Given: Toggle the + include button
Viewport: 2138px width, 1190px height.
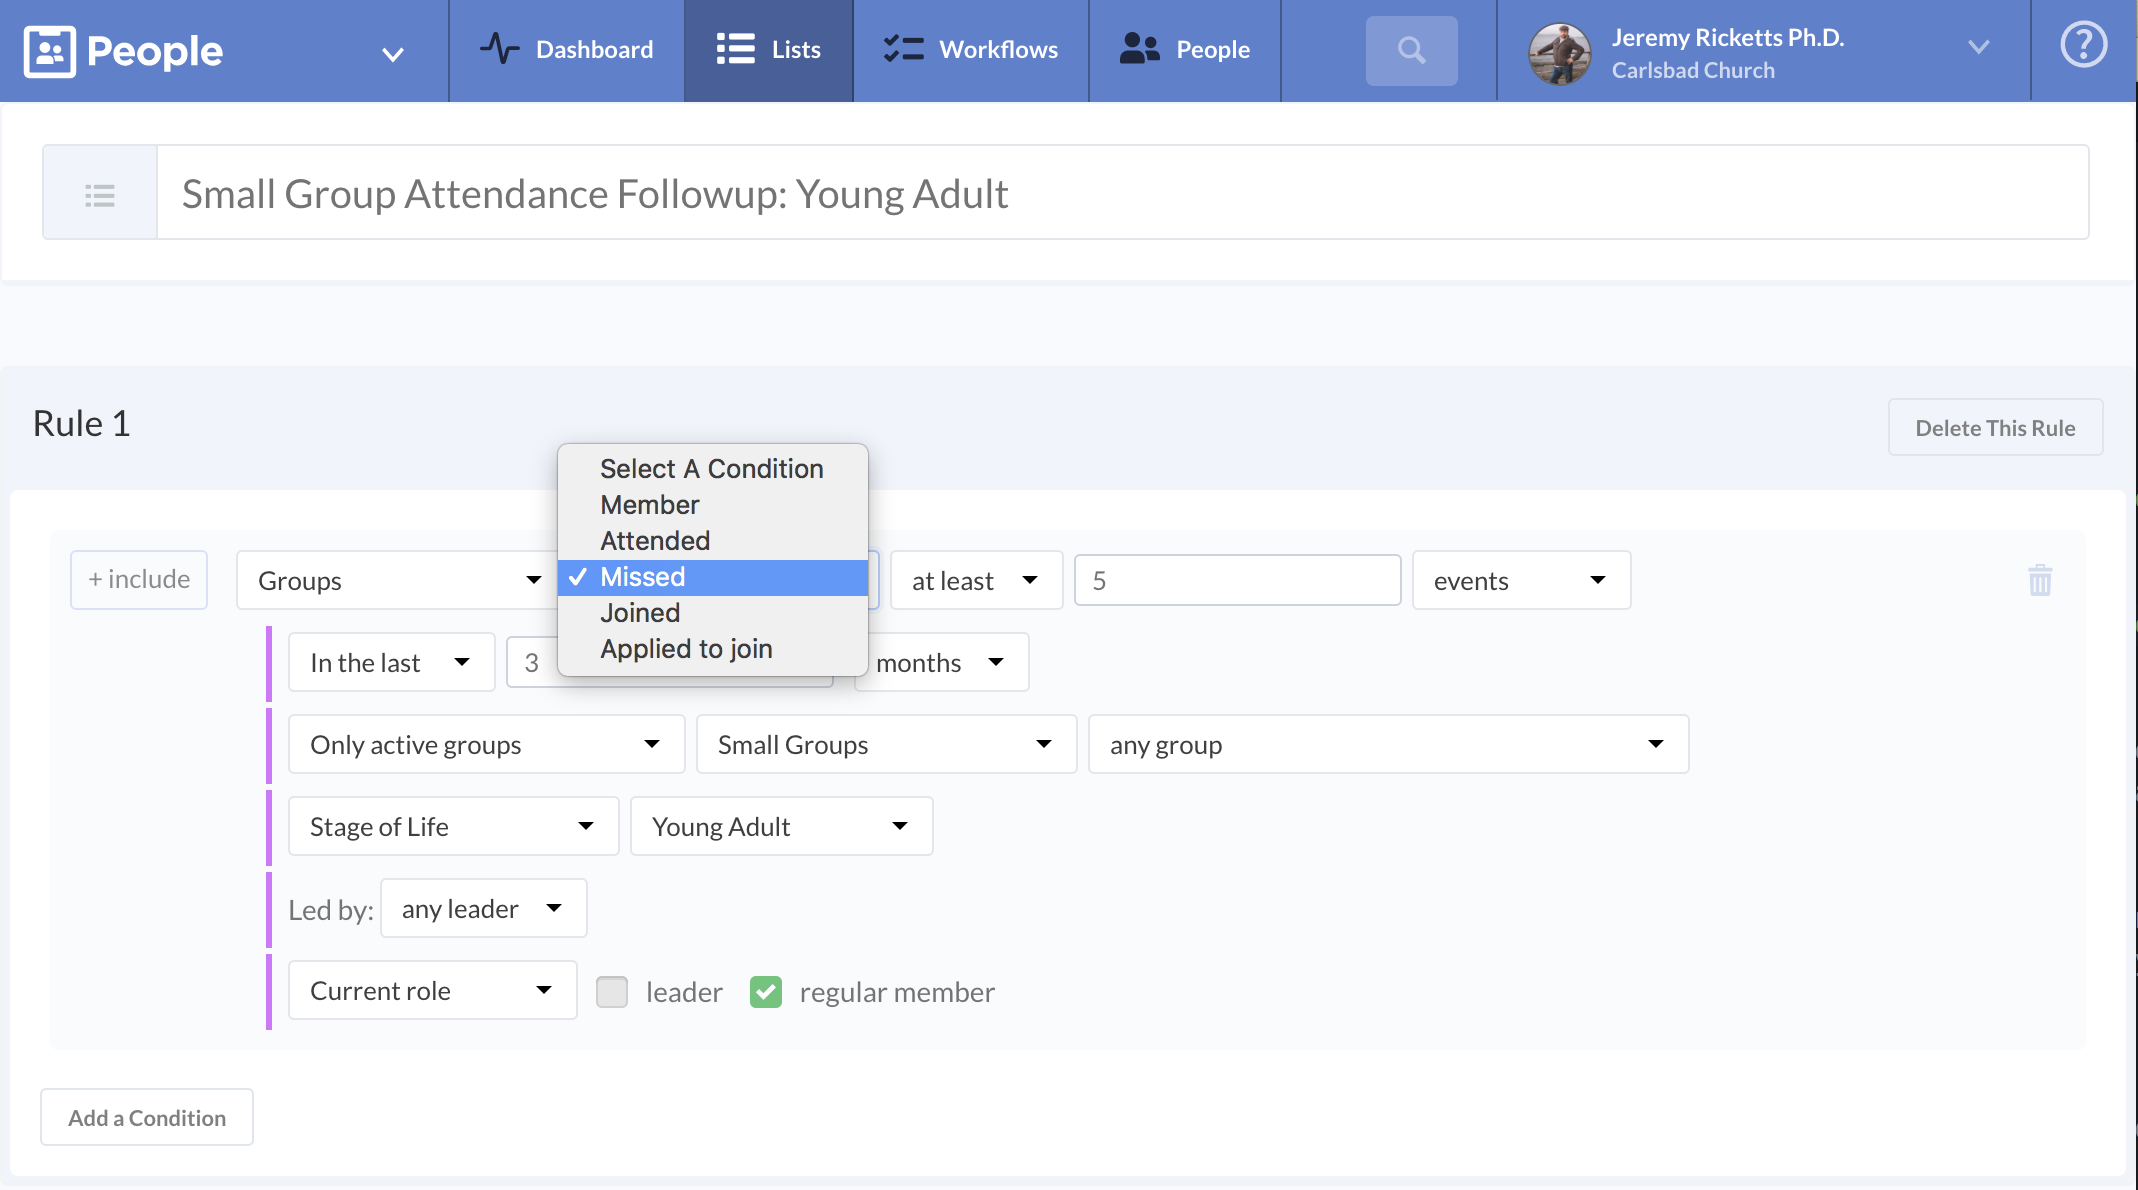Looking at the screenshot, I should pyautogui.click(x=139, y=580).
